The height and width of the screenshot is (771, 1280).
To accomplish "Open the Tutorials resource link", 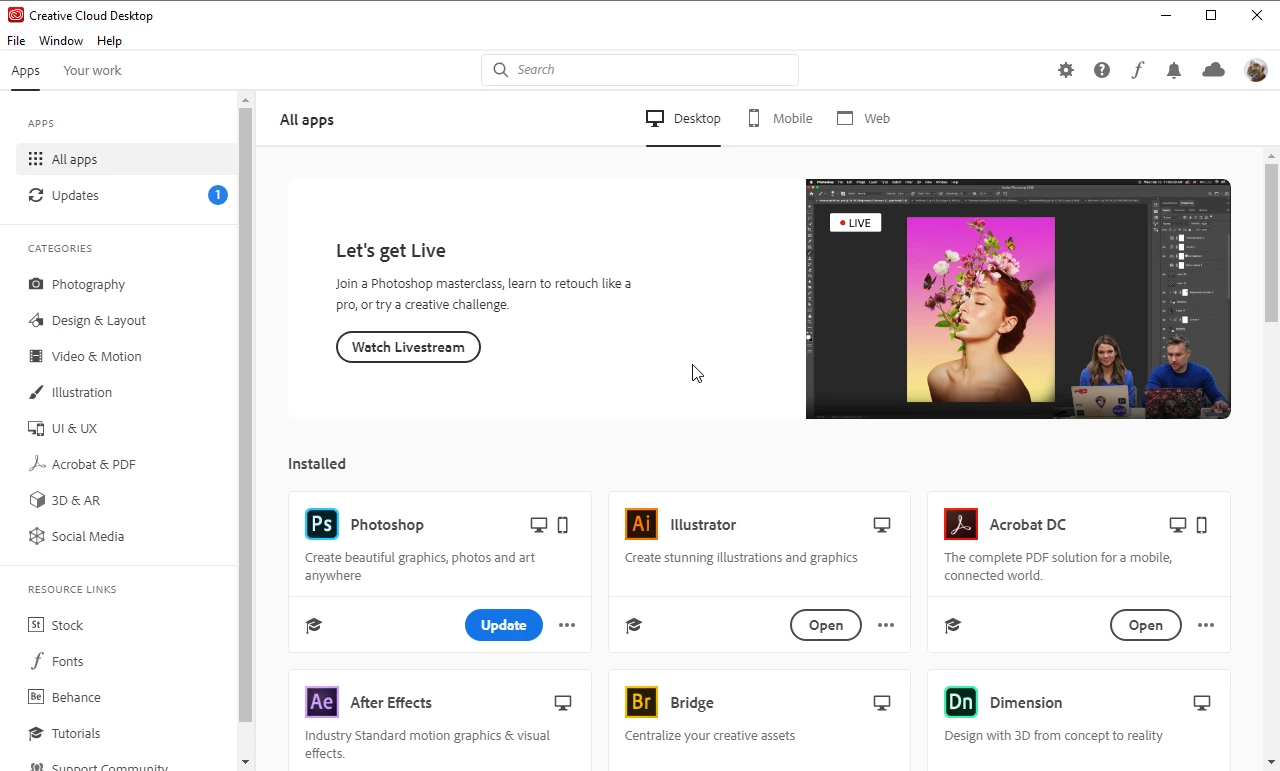I will pos(64,733).
